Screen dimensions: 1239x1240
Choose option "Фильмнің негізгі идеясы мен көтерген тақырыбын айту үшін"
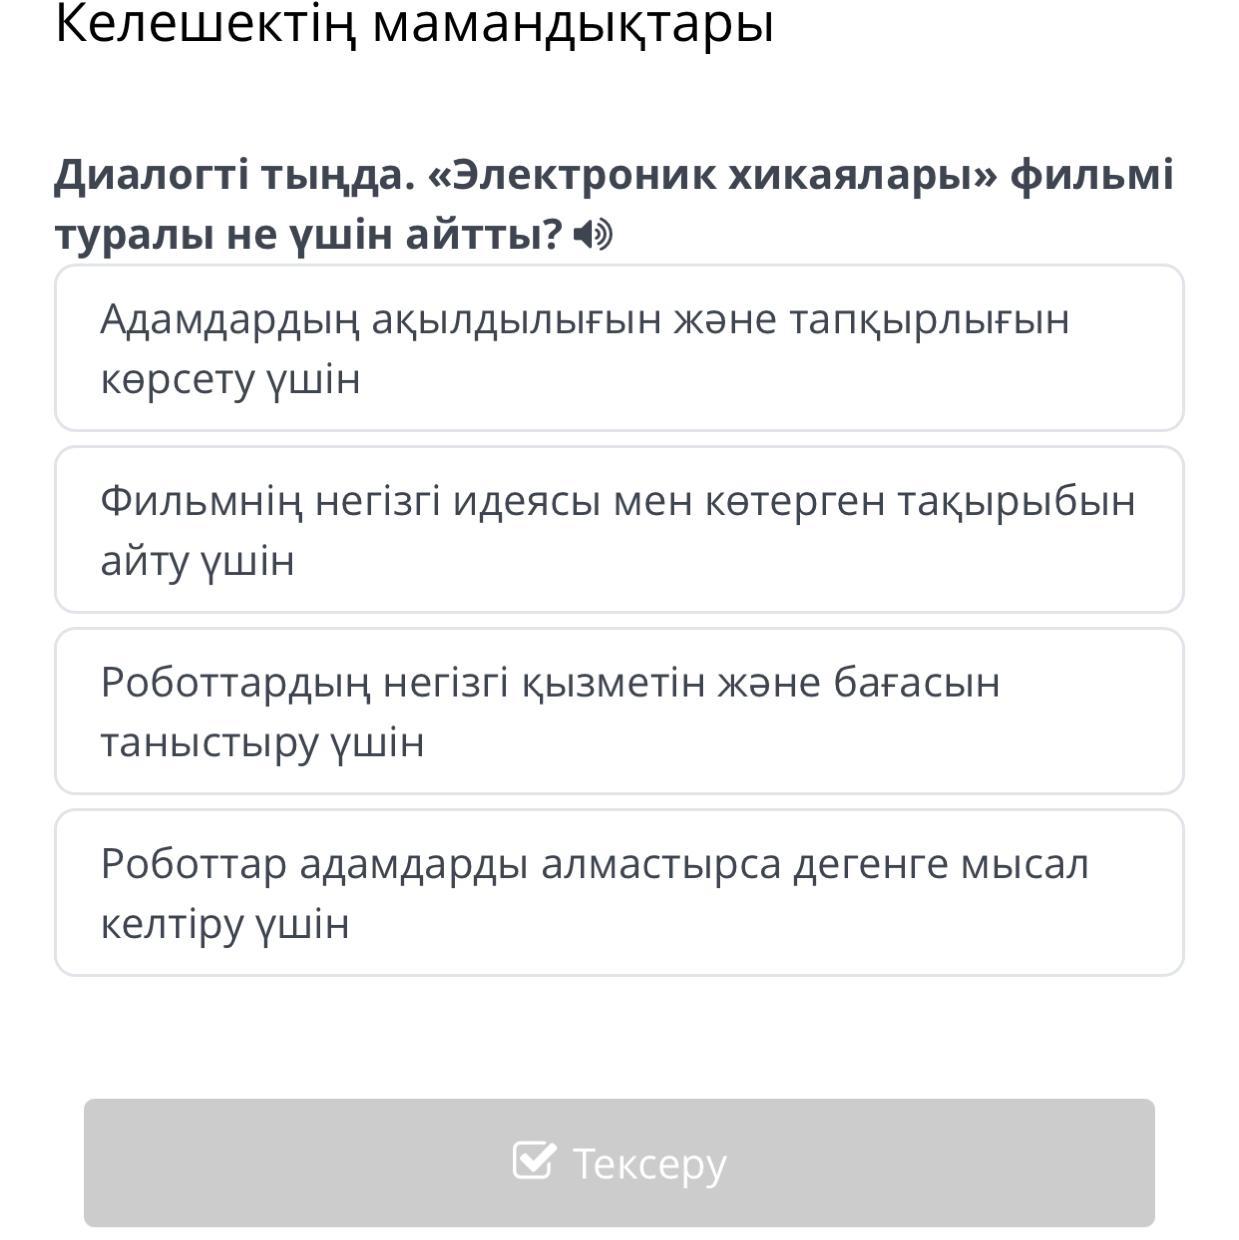(619, 530)
